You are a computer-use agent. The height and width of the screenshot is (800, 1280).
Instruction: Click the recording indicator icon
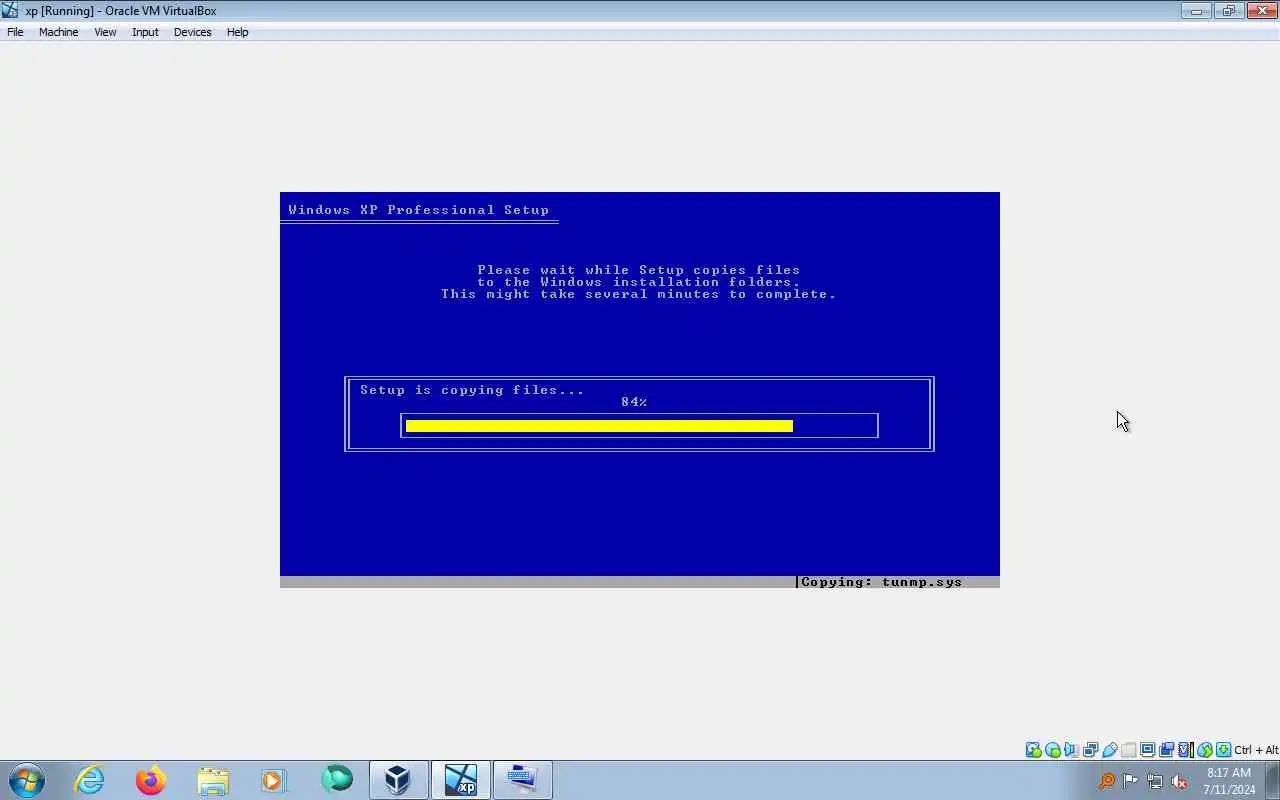click(x=1166, y=750)
